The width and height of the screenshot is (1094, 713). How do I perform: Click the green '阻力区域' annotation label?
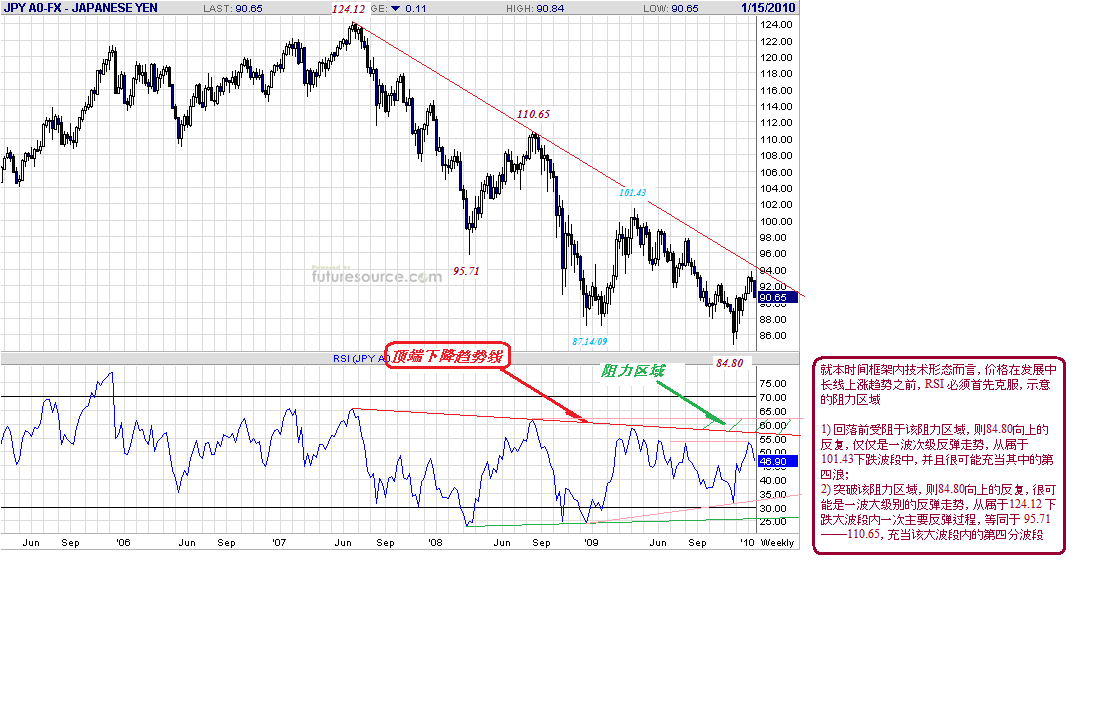632,371
